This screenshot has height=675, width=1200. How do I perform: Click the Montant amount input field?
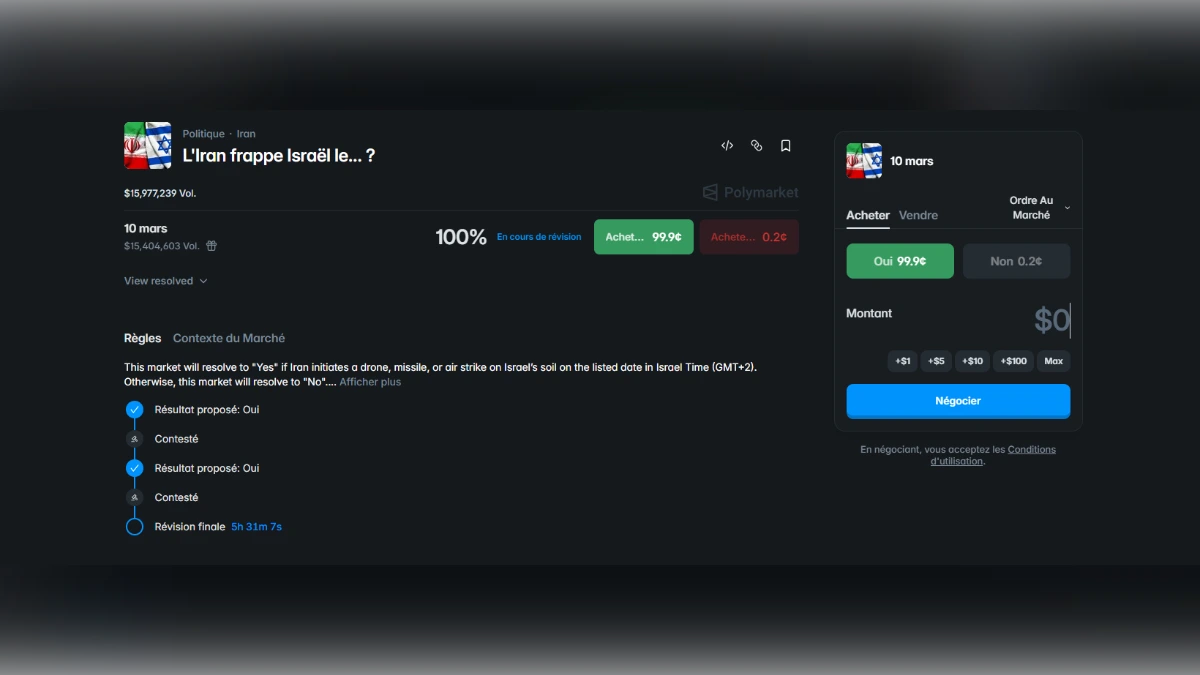[x=958, y=320]
